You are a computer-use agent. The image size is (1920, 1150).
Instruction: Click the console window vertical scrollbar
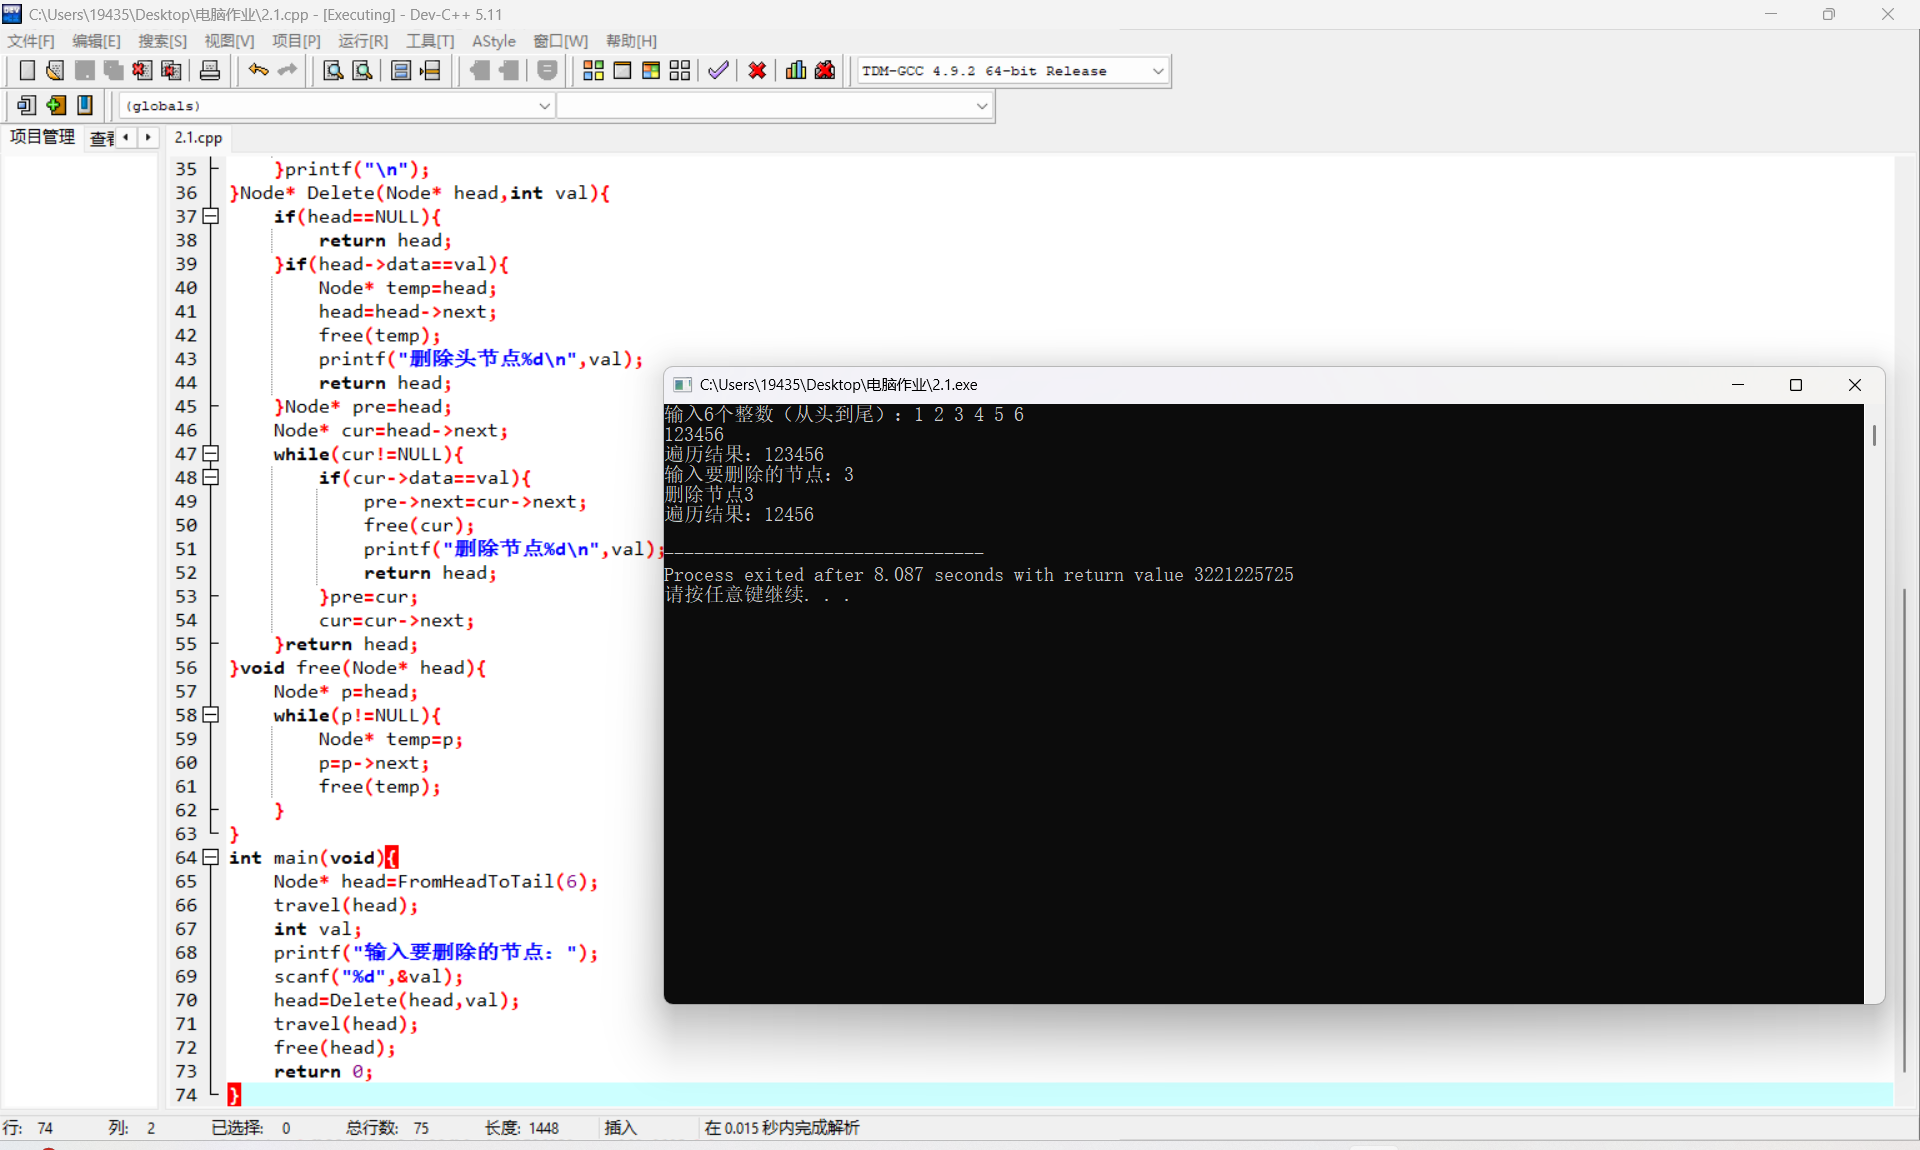pos(1874,436)
